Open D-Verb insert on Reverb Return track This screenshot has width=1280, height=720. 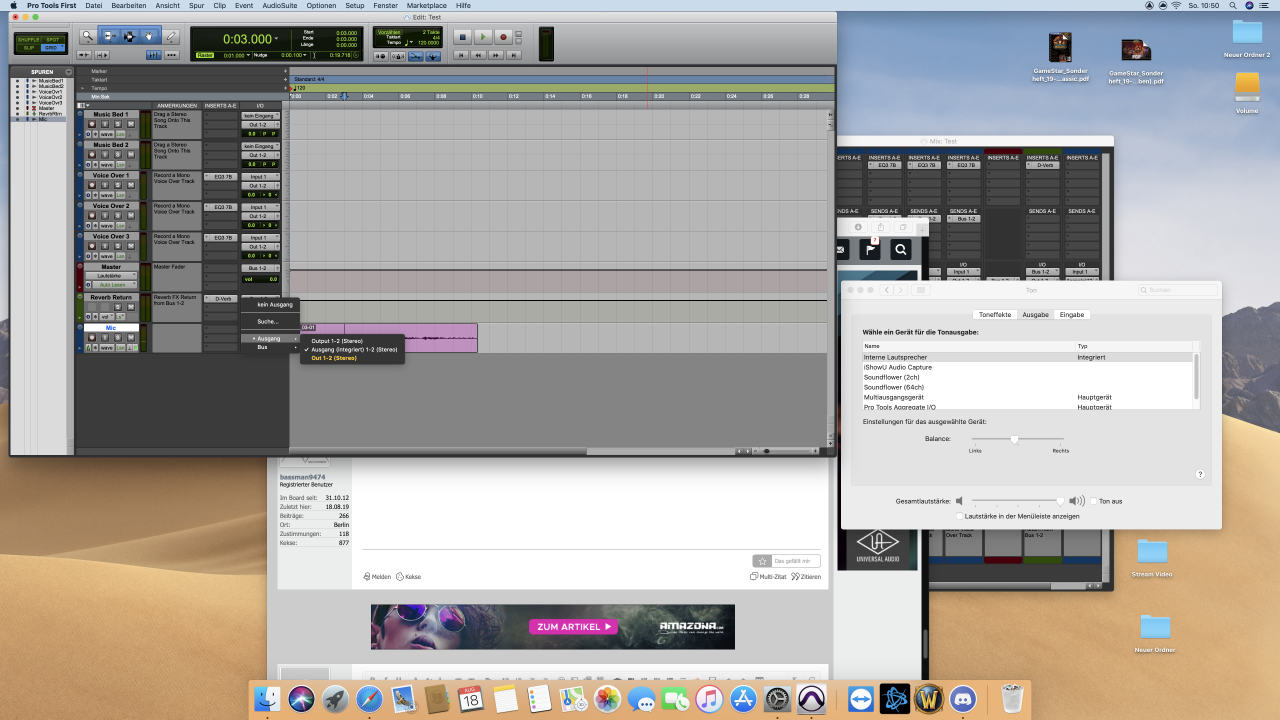coord(221,299)
